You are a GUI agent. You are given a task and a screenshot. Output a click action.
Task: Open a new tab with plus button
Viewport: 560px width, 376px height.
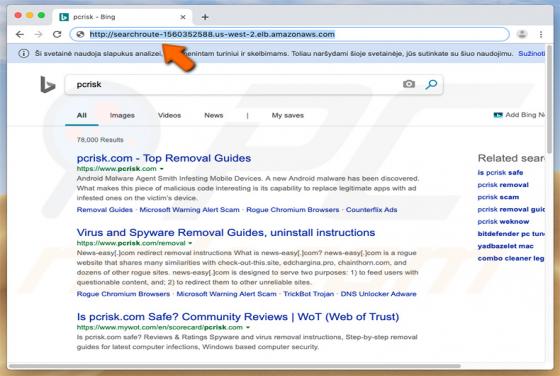[x=205, y=17]
